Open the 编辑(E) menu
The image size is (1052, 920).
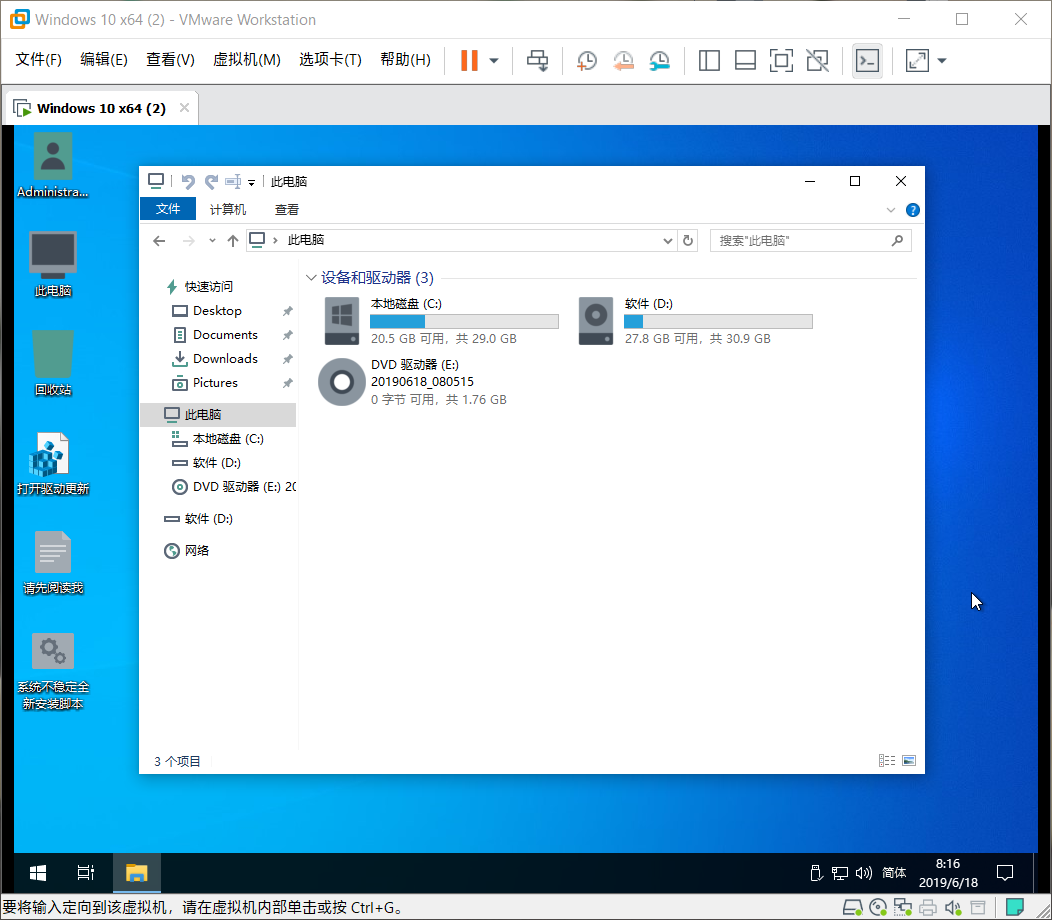pos(103,60)
